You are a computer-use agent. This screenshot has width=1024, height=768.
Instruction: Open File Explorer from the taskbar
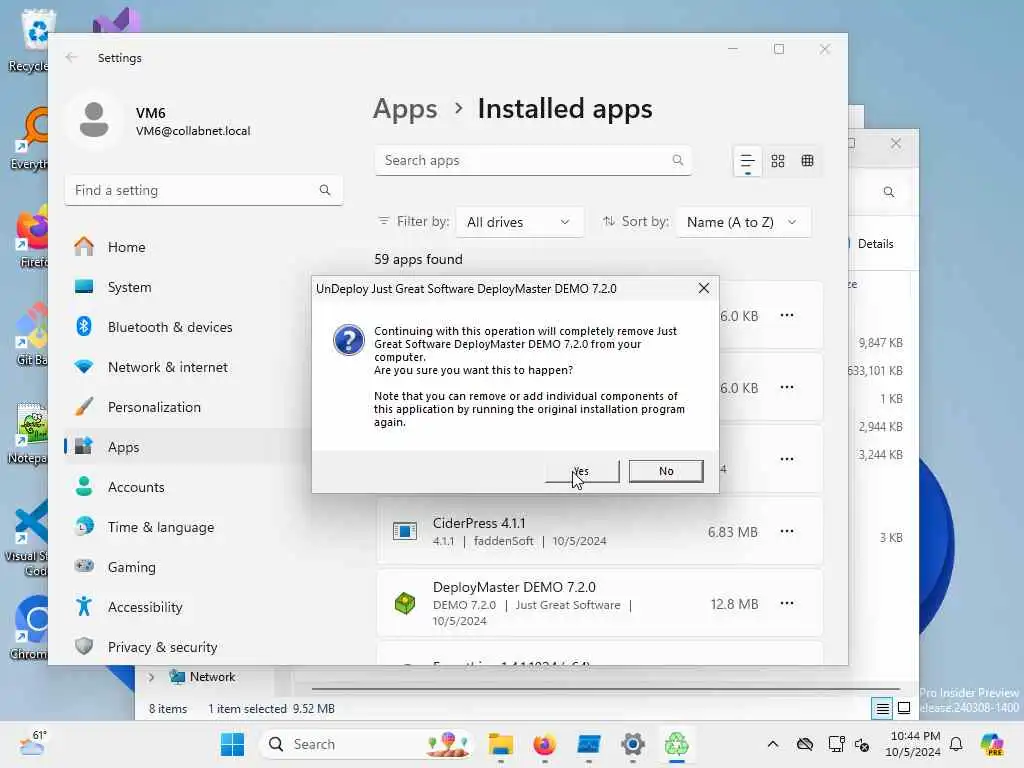click(x=500, y=744)
